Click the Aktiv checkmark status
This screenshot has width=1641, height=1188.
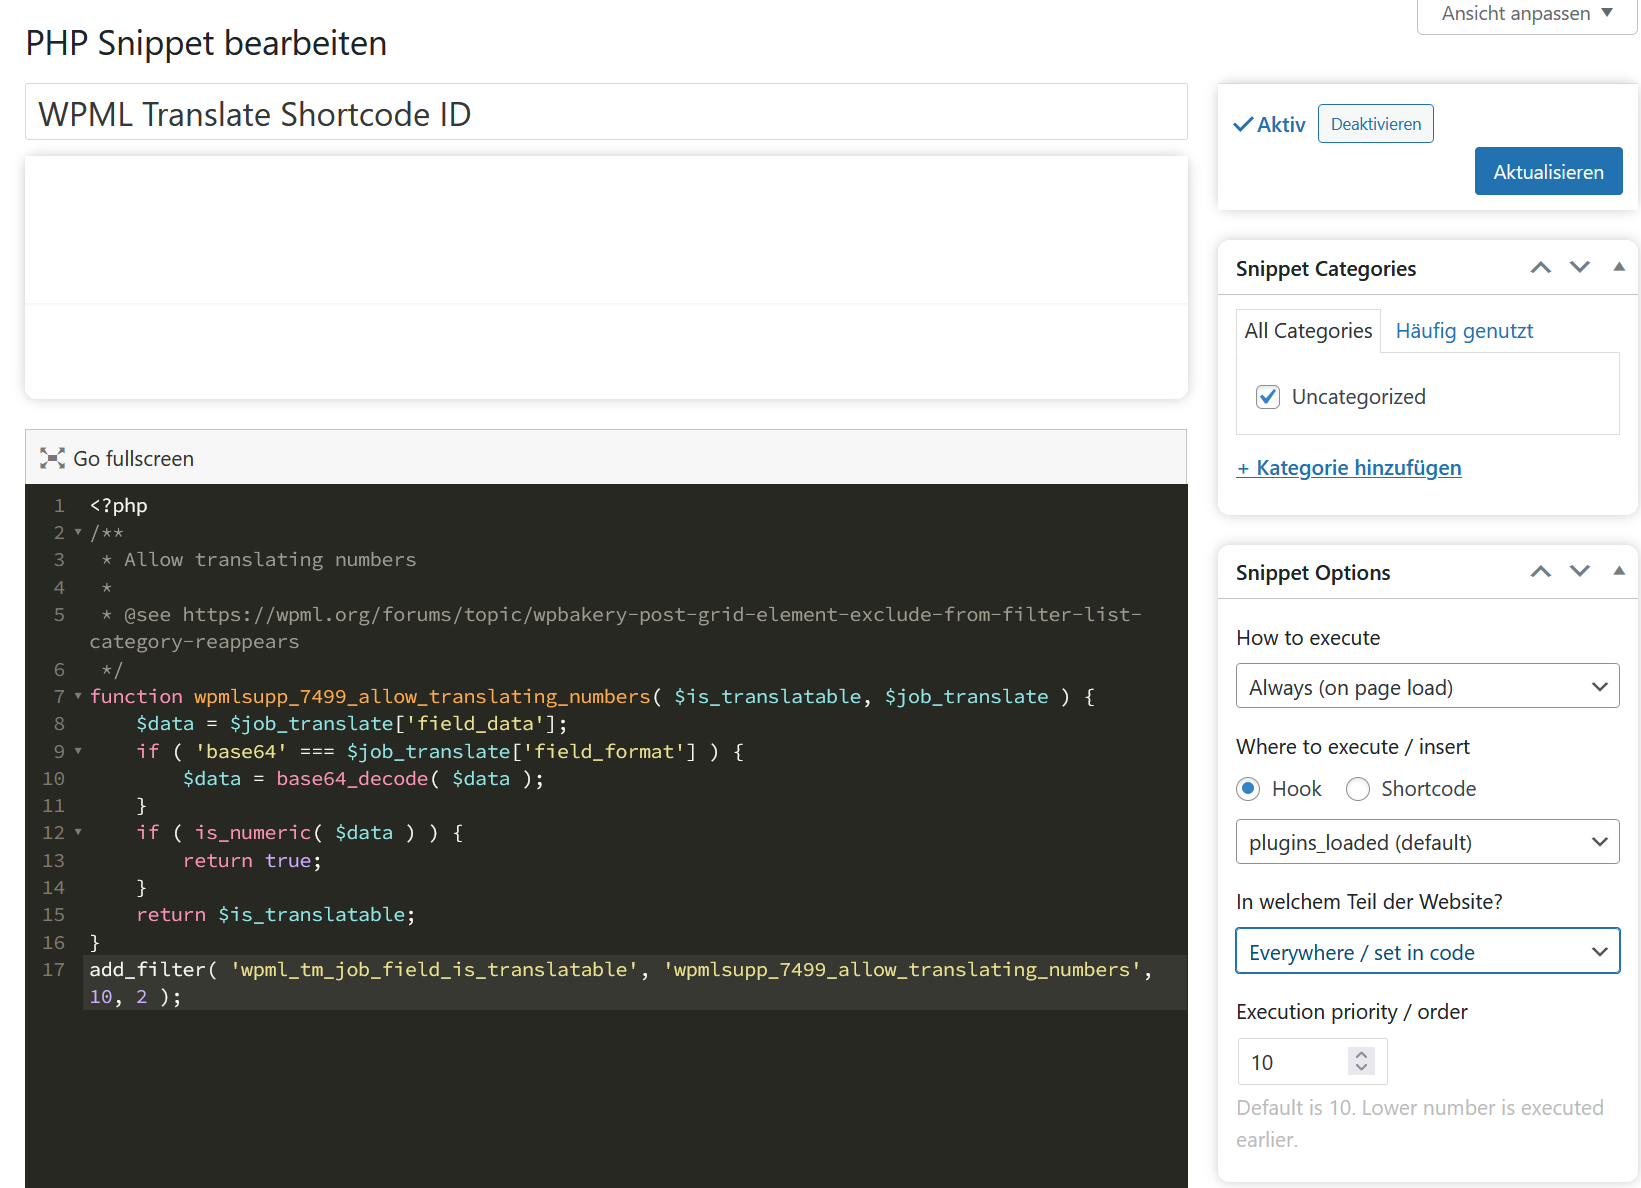click(1269, 124)
